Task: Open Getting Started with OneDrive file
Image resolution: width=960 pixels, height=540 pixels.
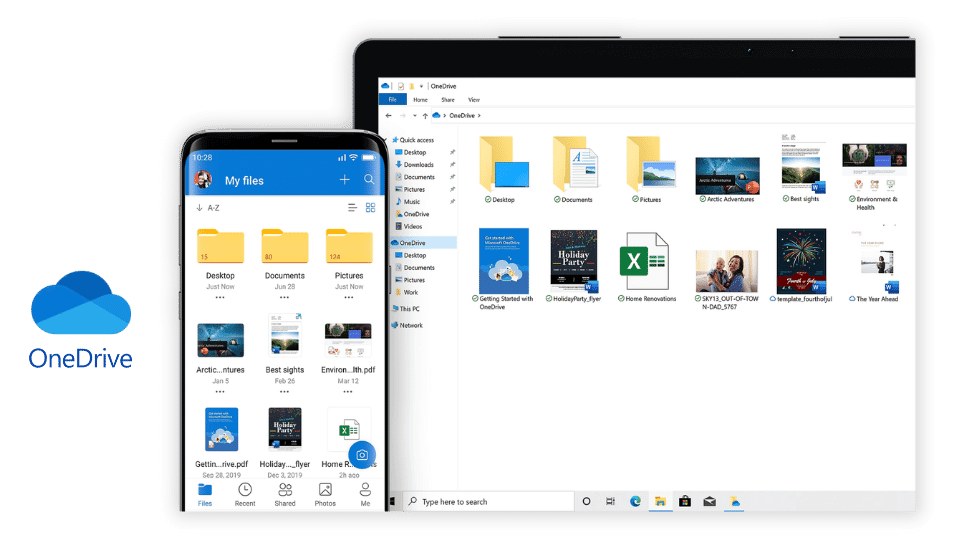Action: tap(504, 269)
